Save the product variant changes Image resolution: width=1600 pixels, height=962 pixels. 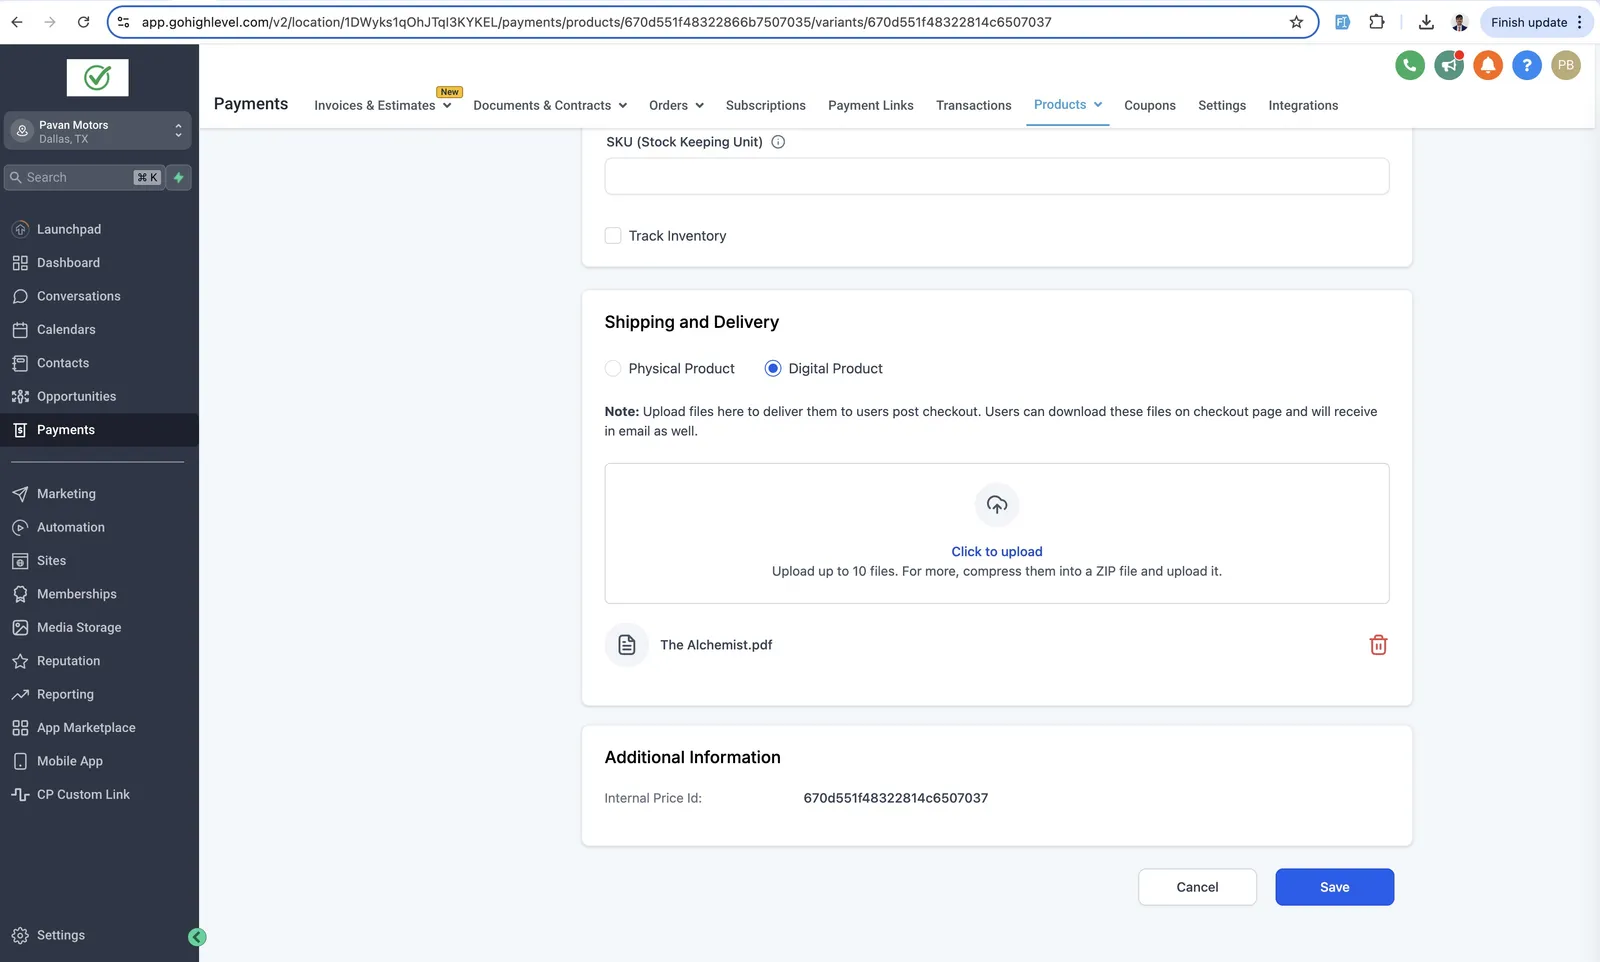tap(1335, 887)
